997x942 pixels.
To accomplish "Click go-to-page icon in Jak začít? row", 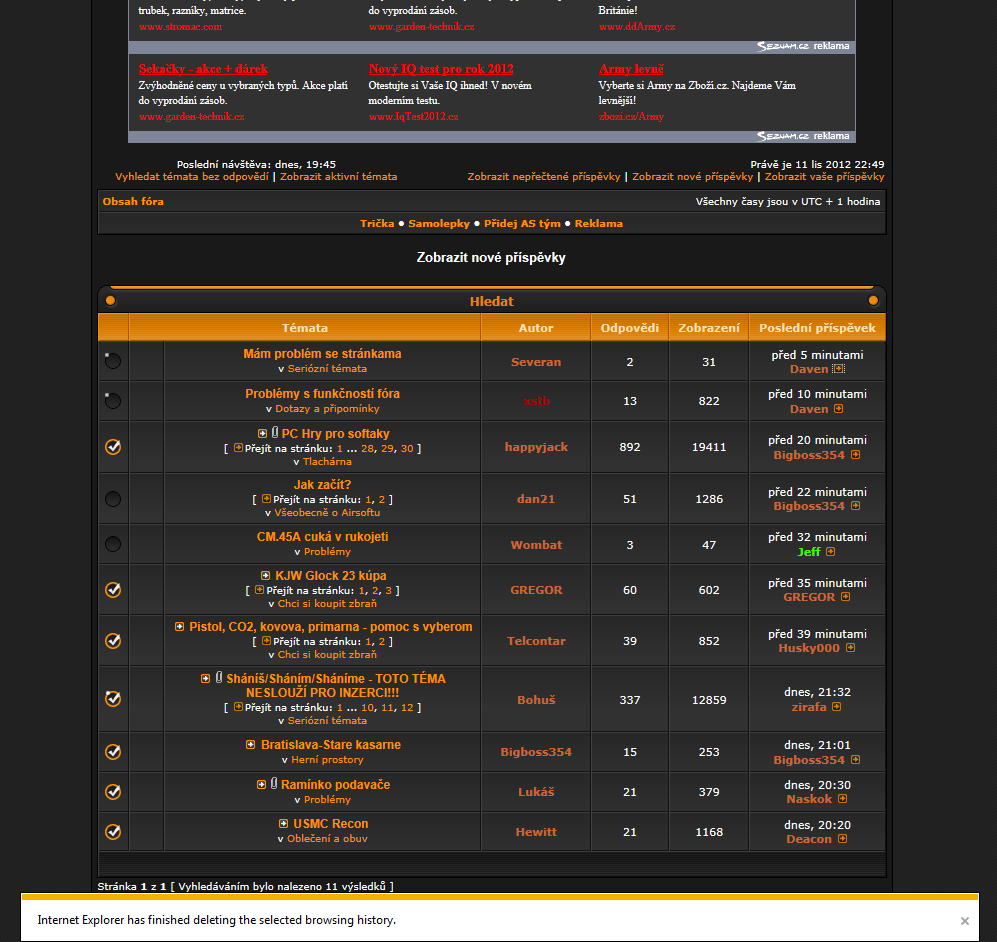I will click(x=266, y=499).
